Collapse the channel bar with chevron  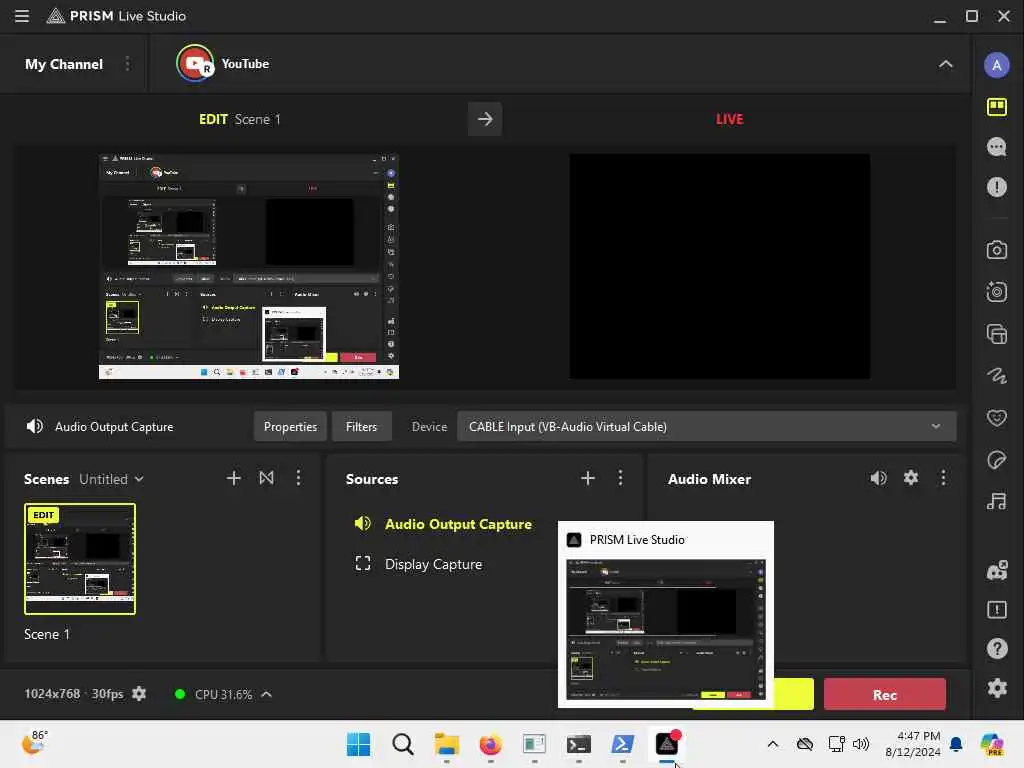click(x=945, y=64)
